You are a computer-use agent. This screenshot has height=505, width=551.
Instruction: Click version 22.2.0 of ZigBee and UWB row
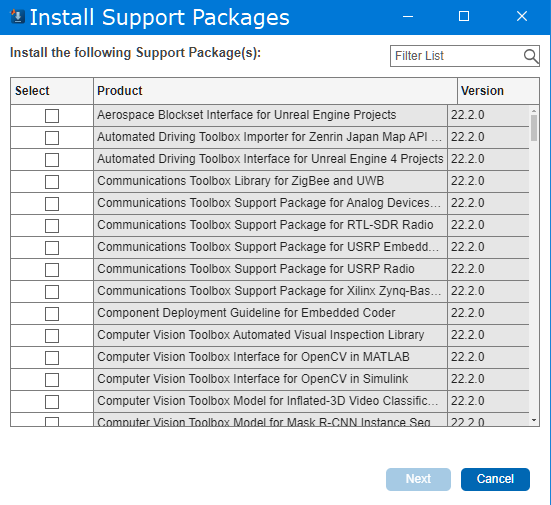(x=468, y=181)
